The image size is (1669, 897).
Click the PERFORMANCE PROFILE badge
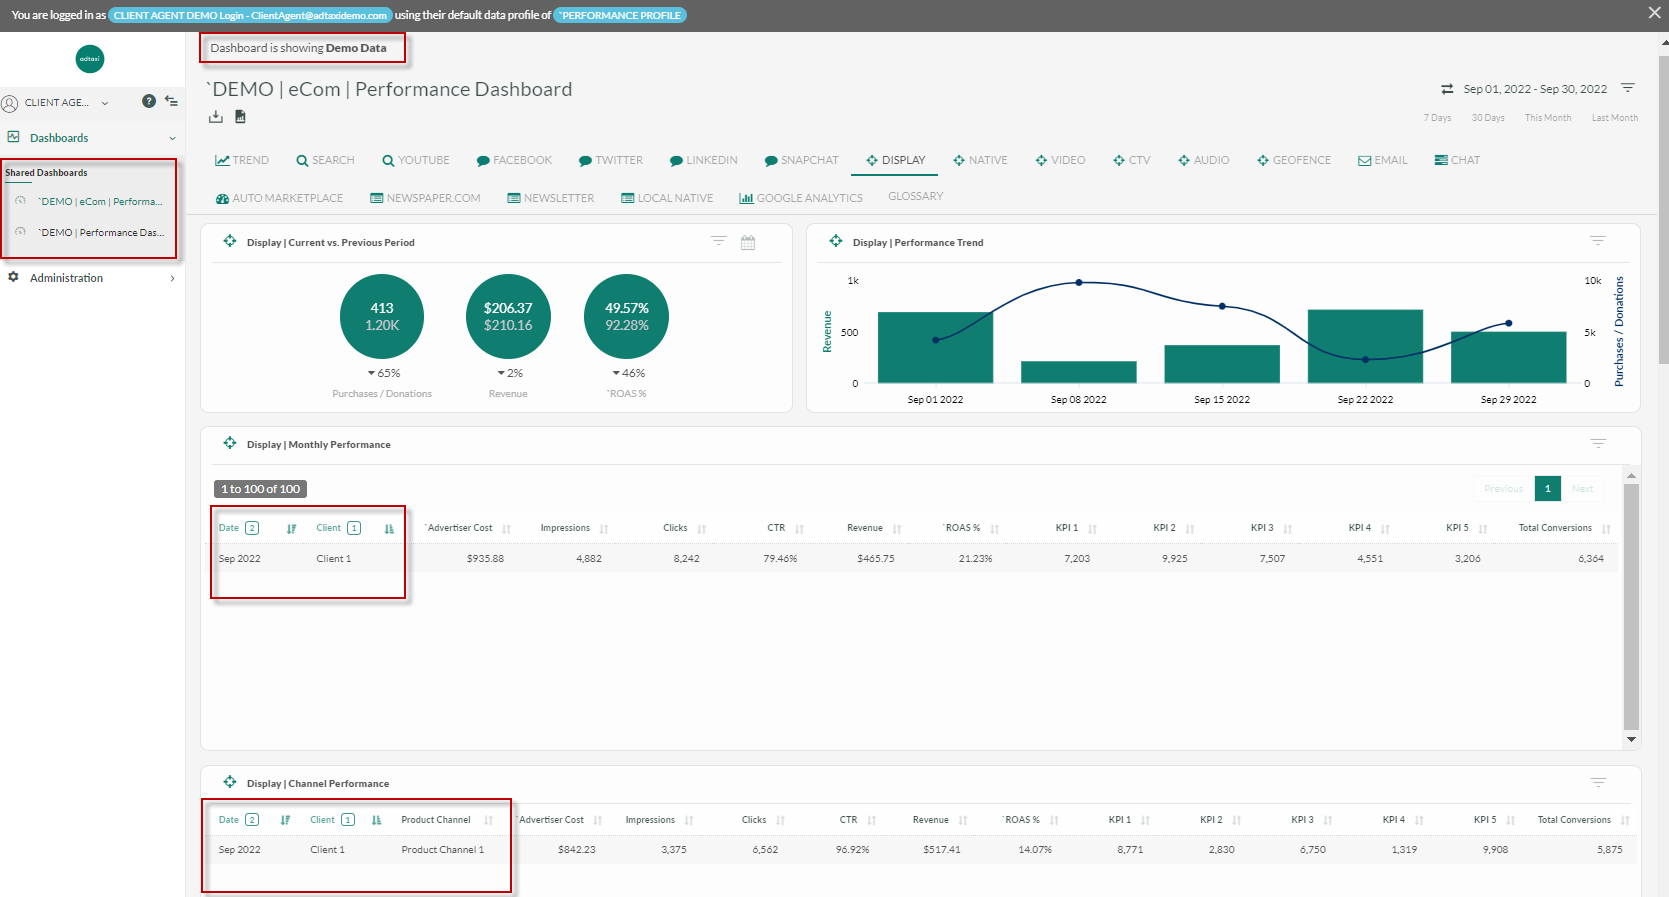pyautogui.click(x=620, y=15)
